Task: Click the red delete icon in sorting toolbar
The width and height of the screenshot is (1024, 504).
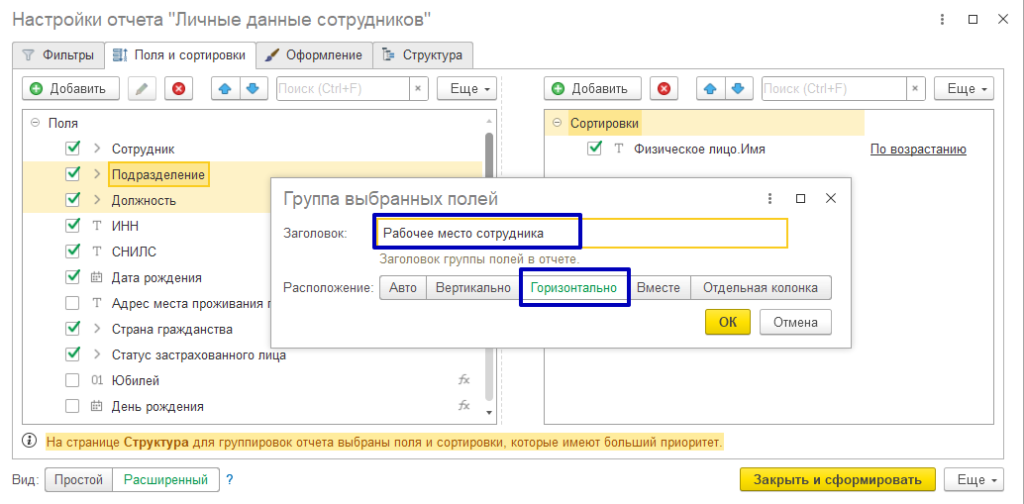Action: click(664, 88)
